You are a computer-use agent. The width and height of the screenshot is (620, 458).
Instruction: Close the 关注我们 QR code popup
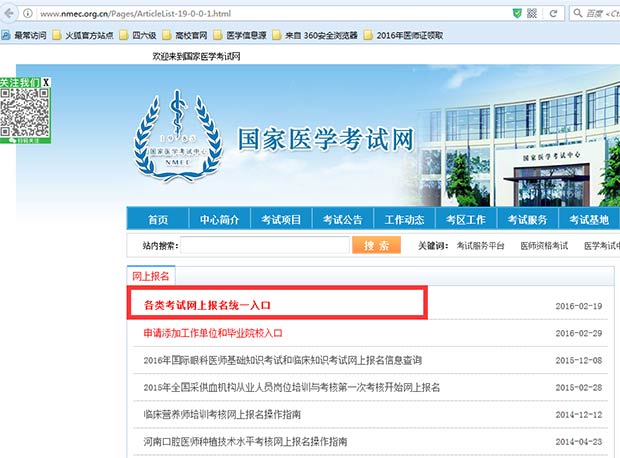coord(46,81)
